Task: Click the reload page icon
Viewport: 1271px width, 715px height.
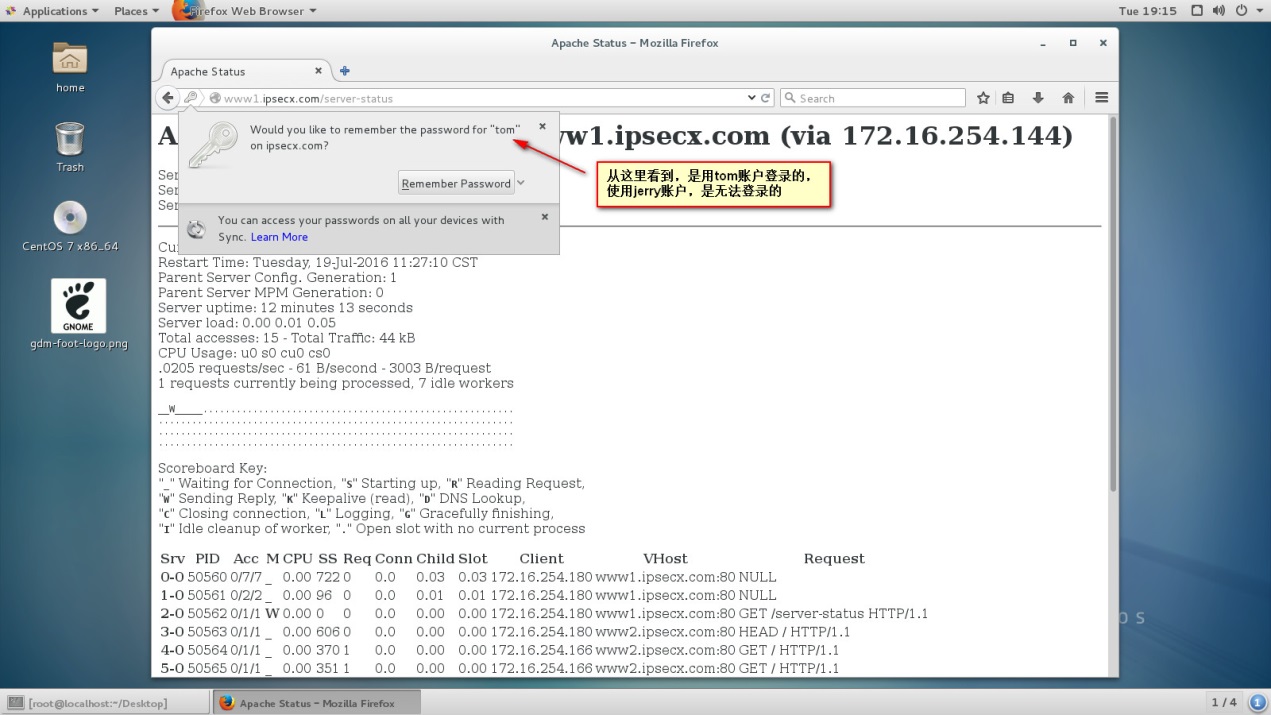Action: point(767,98)
